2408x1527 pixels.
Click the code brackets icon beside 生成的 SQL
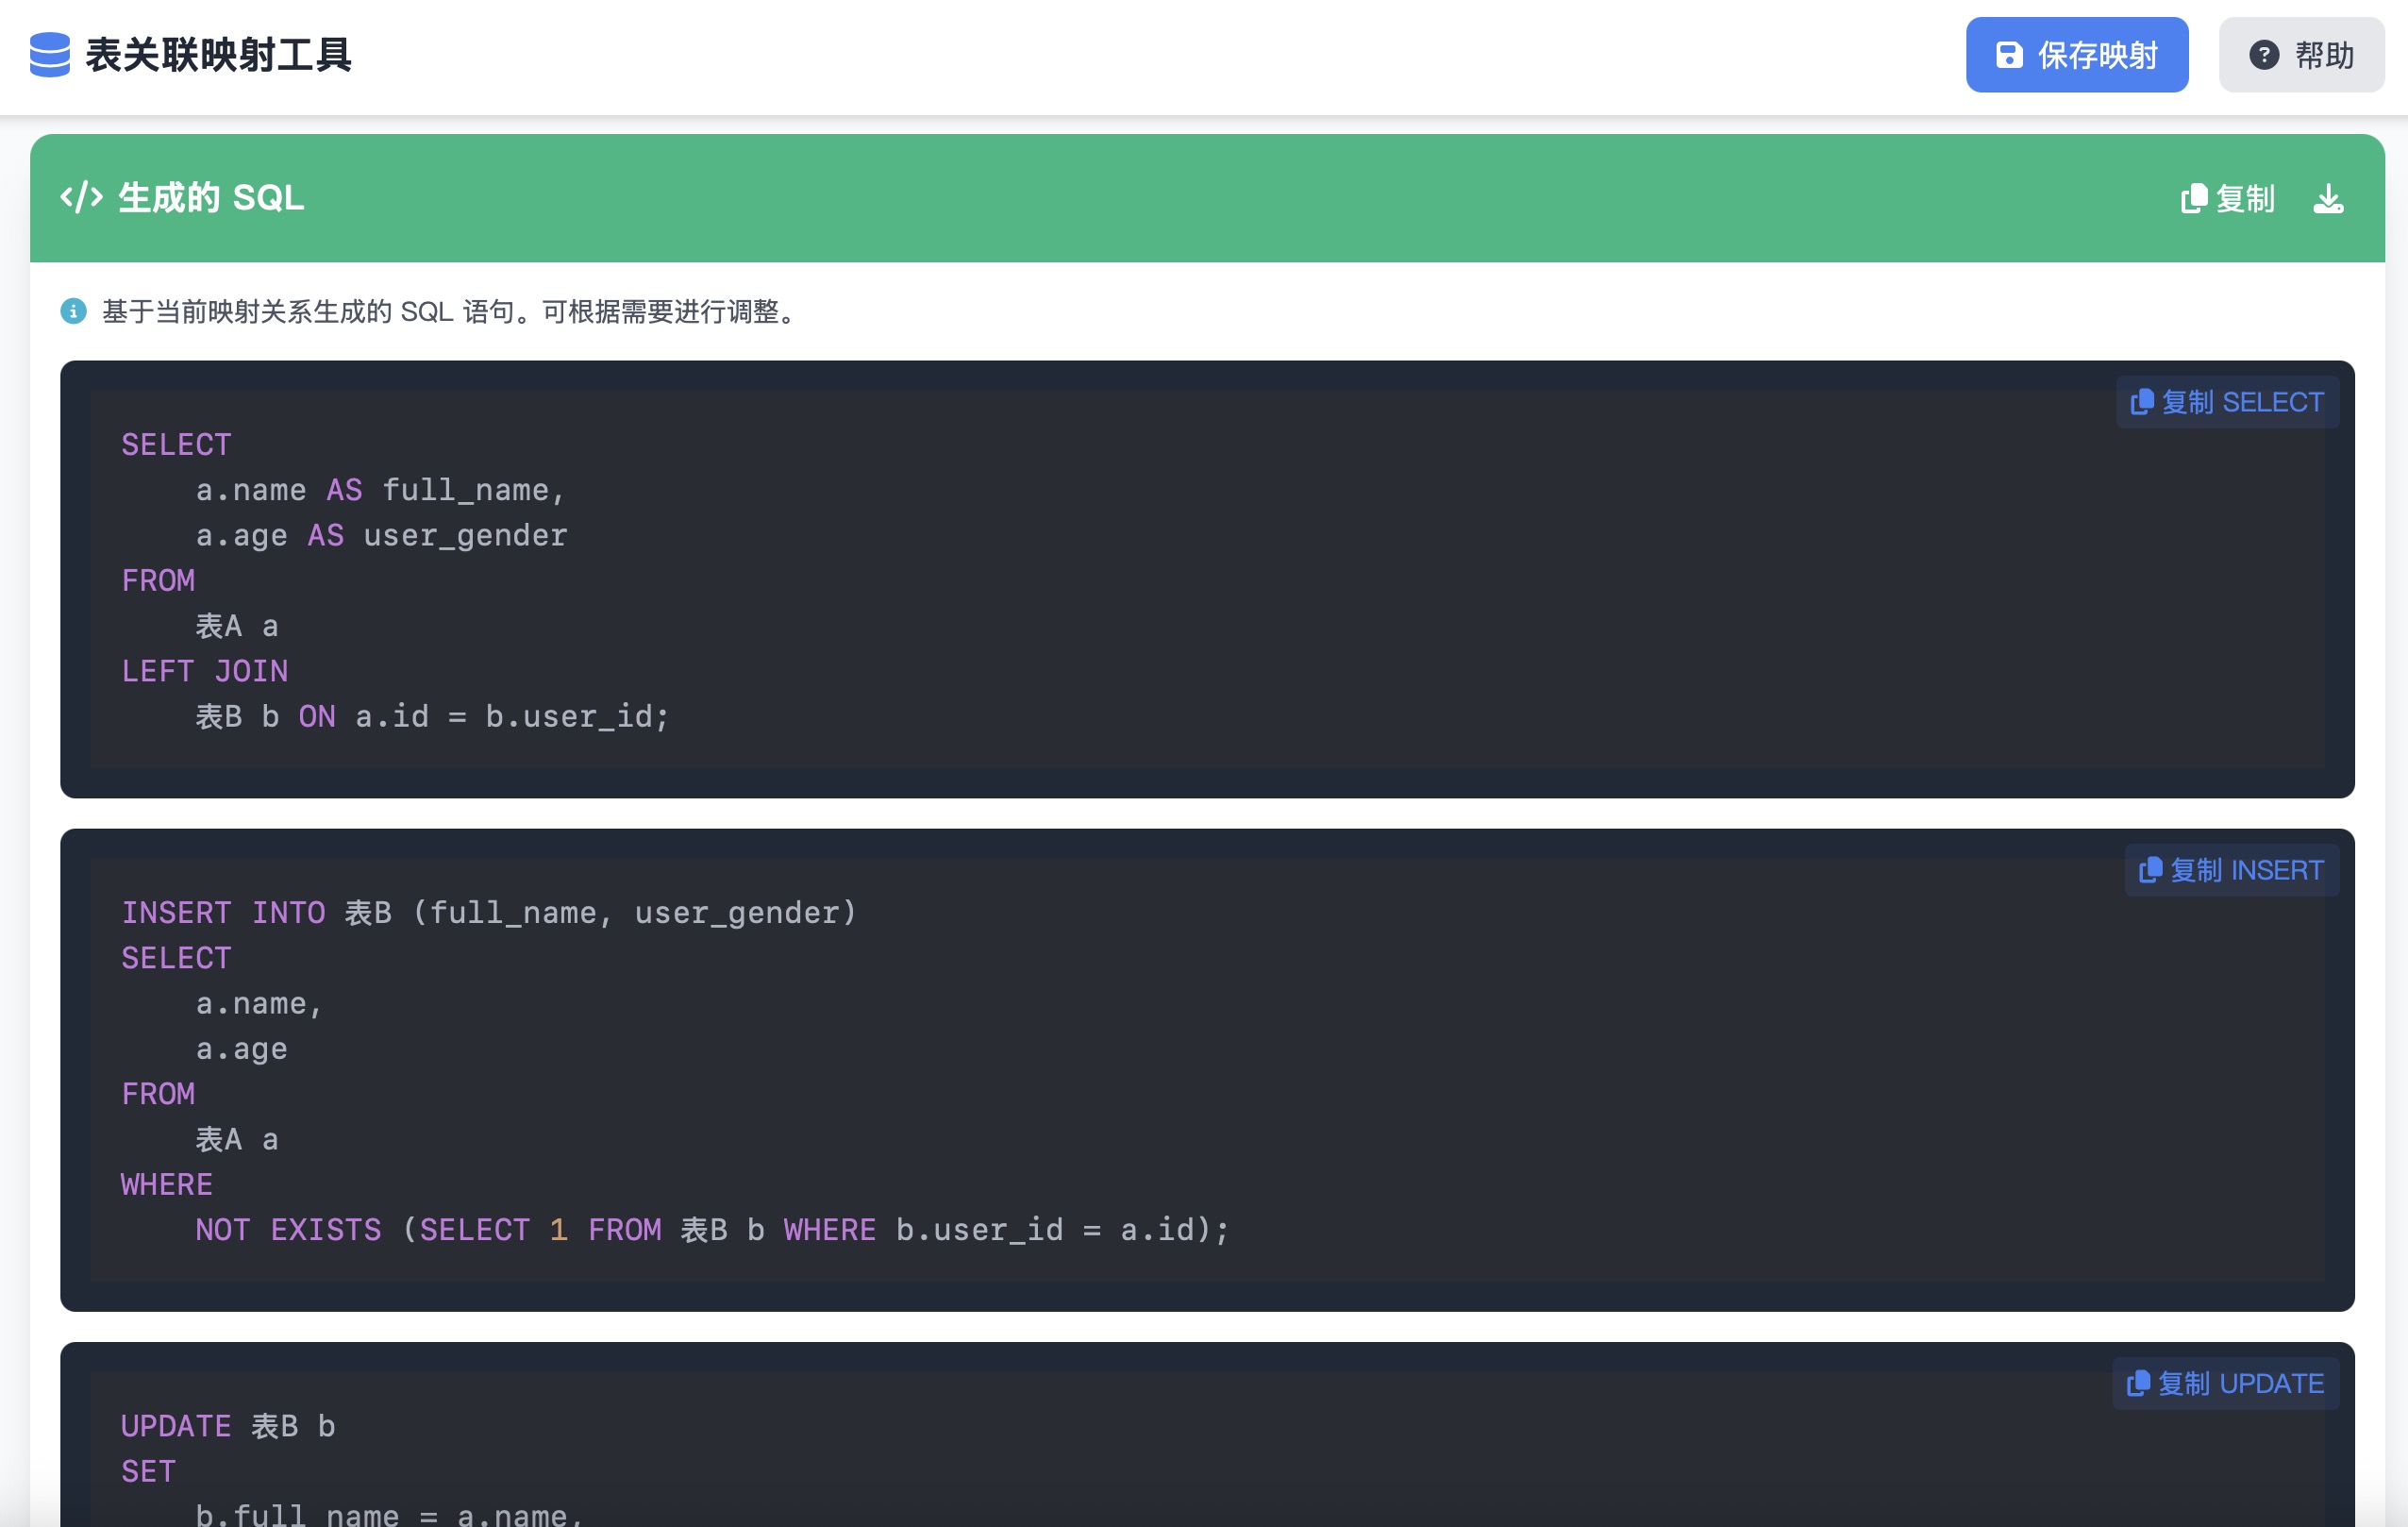pyautogui.click(x=81, y=197)
